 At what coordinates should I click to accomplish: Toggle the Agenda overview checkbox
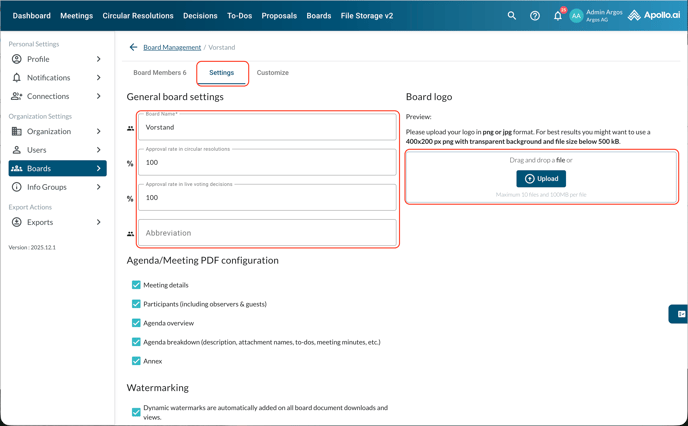(x=136, y=323)
